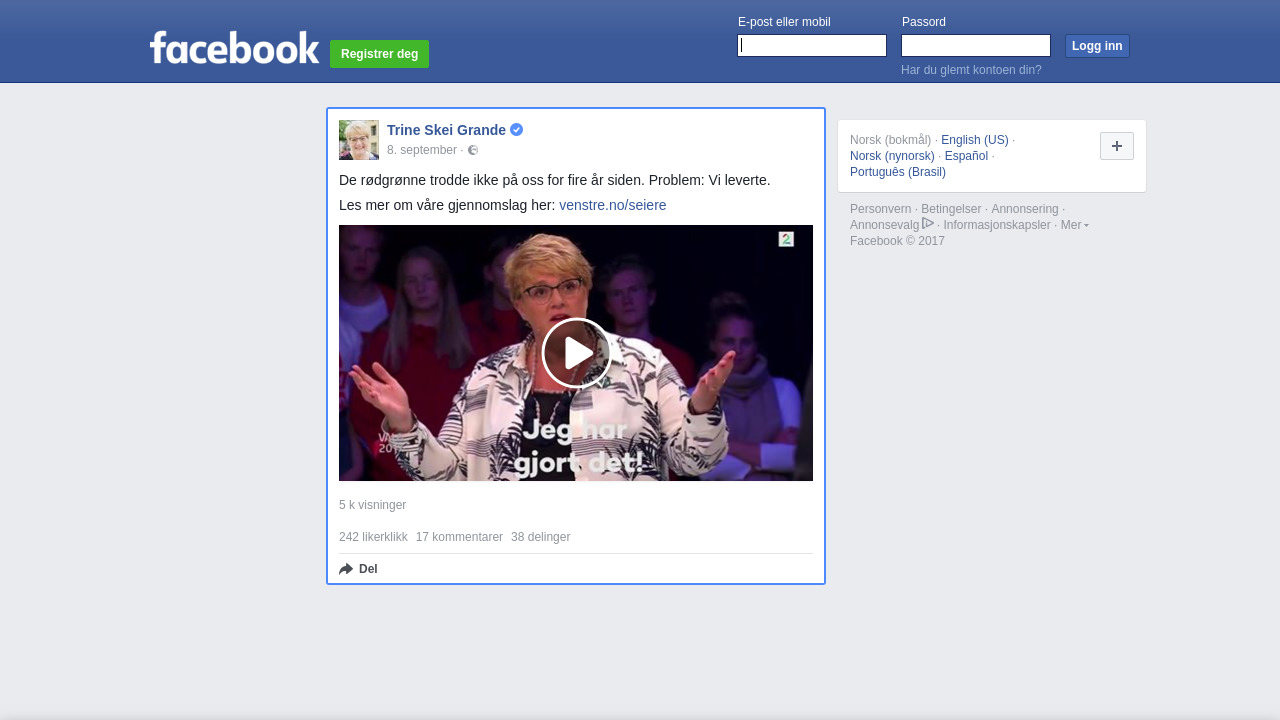
Task: Open the venstre.no/seiere link
Action: [612, 205]
